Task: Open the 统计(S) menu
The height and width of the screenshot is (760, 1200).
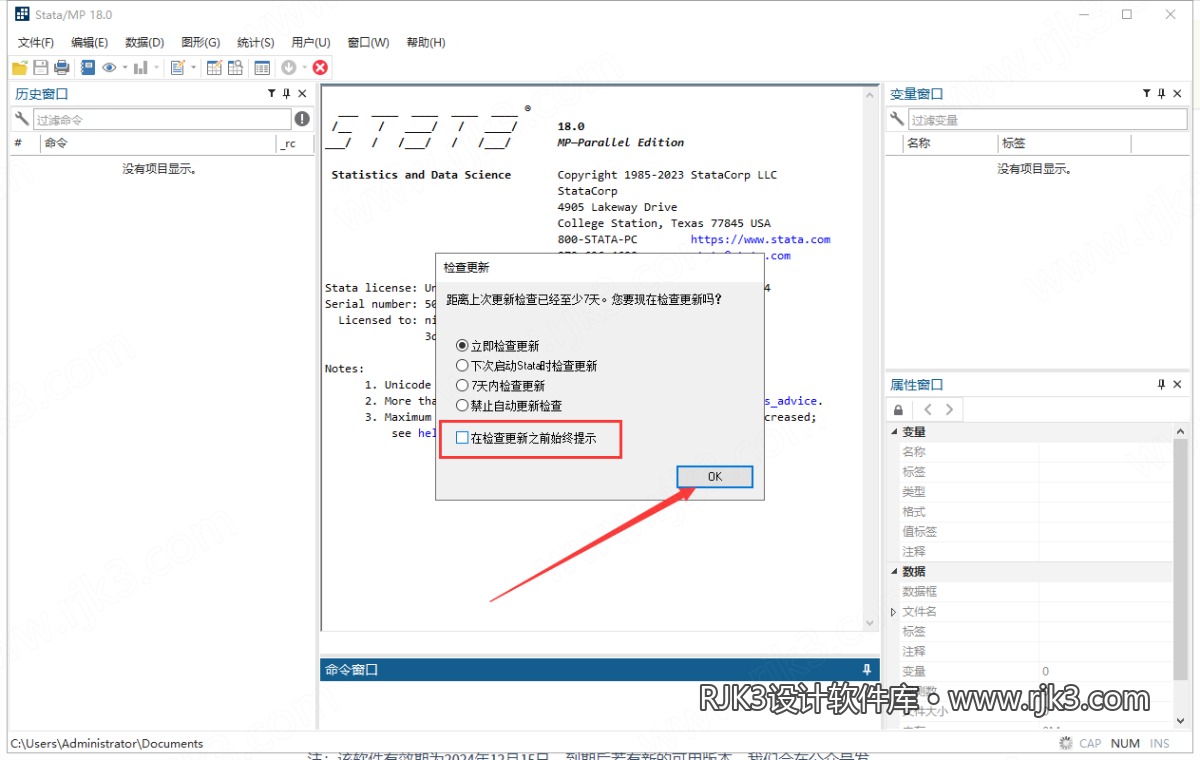Action: (255, 42)
